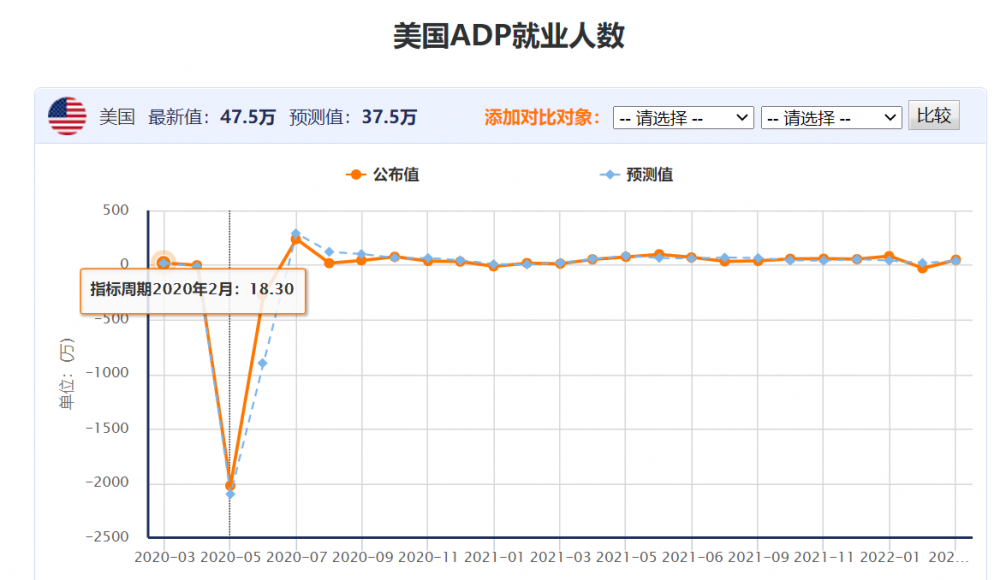Screen dimensions: 1000x580
Task: Click the 比较 button
Action: coord(934,115)
